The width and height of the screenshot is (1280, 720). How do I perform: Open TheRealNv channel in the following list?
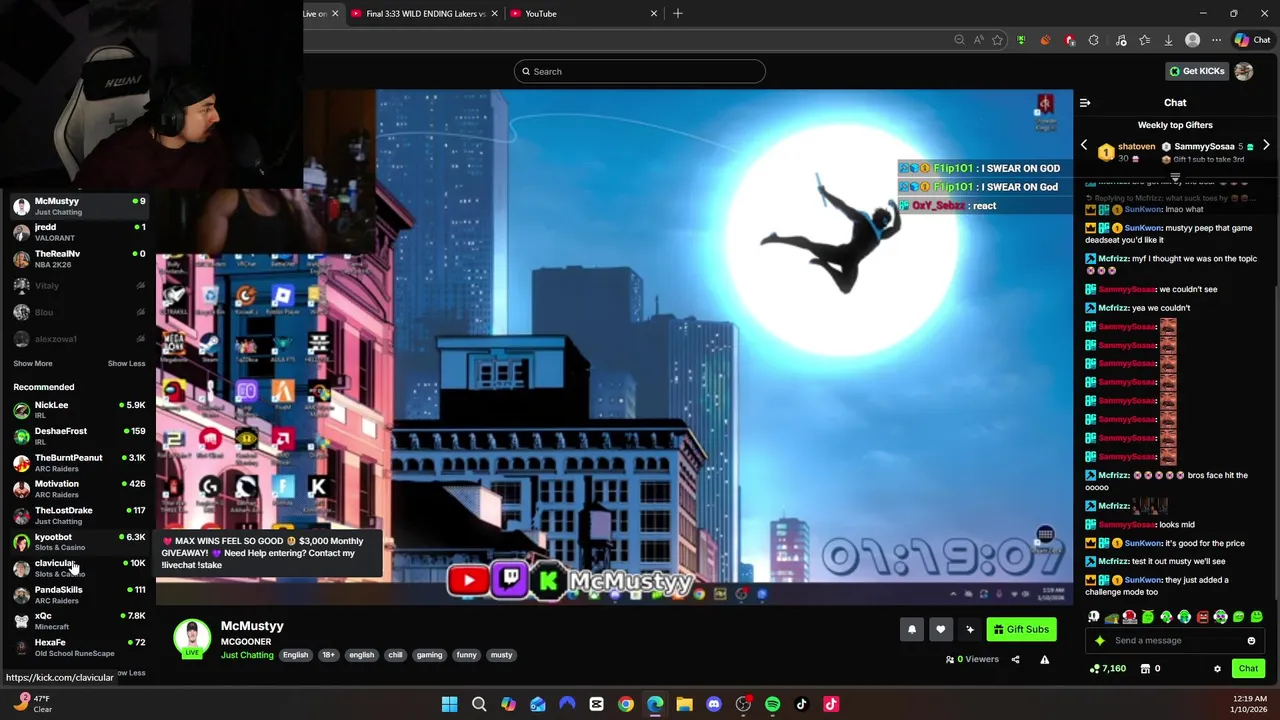78,258
